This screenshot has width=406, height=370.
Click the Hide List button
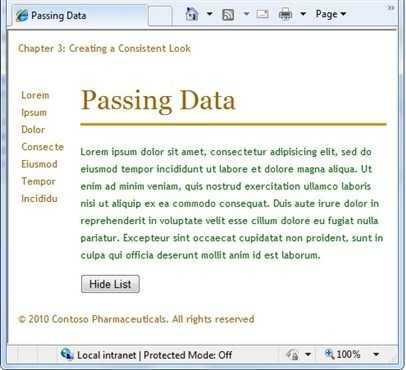(x=110, y=284)
